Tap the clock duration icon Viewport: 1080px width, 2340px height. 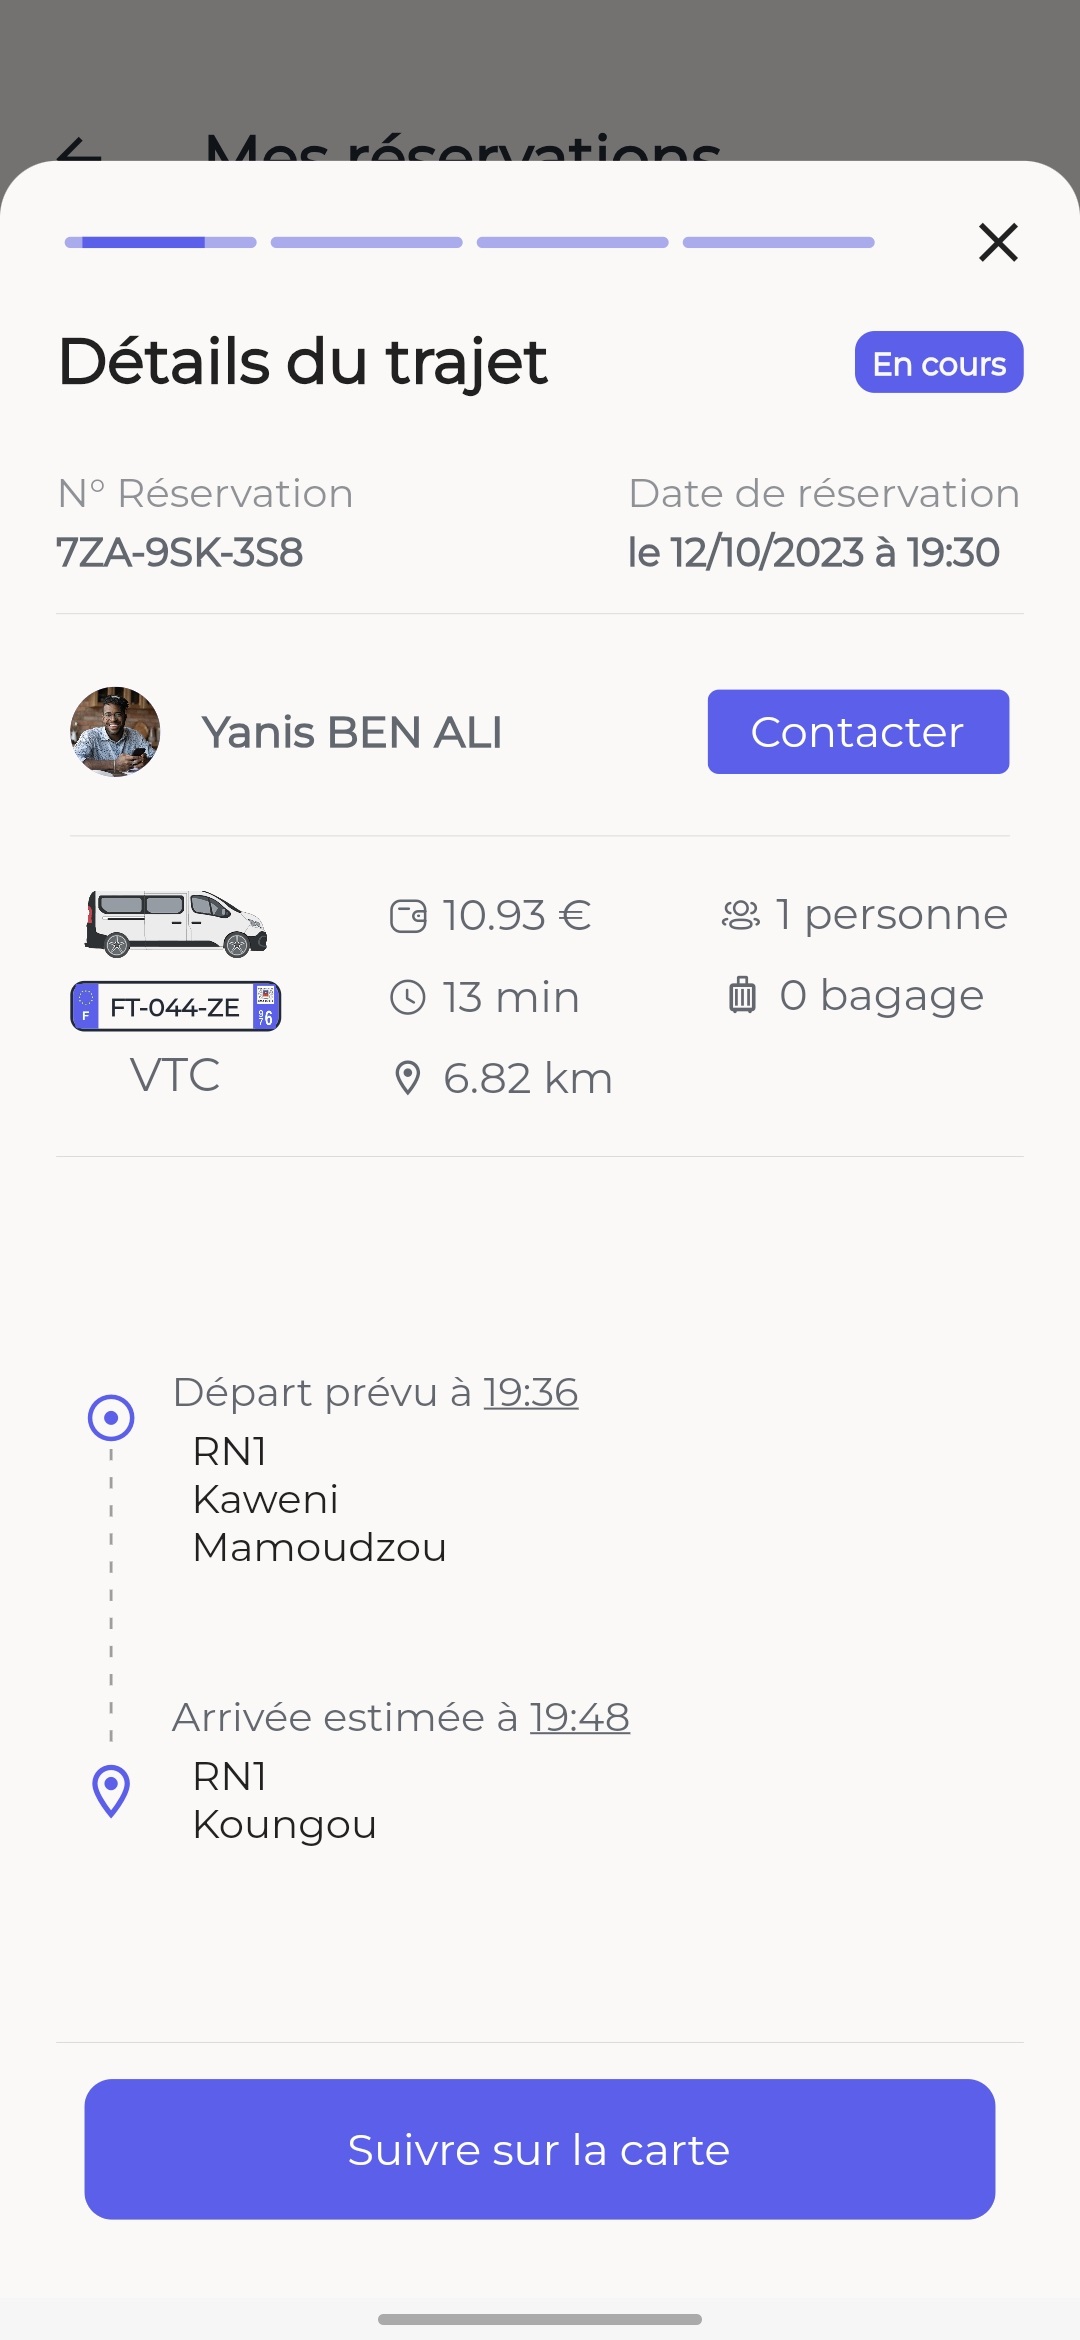click(x=408, y=997)
